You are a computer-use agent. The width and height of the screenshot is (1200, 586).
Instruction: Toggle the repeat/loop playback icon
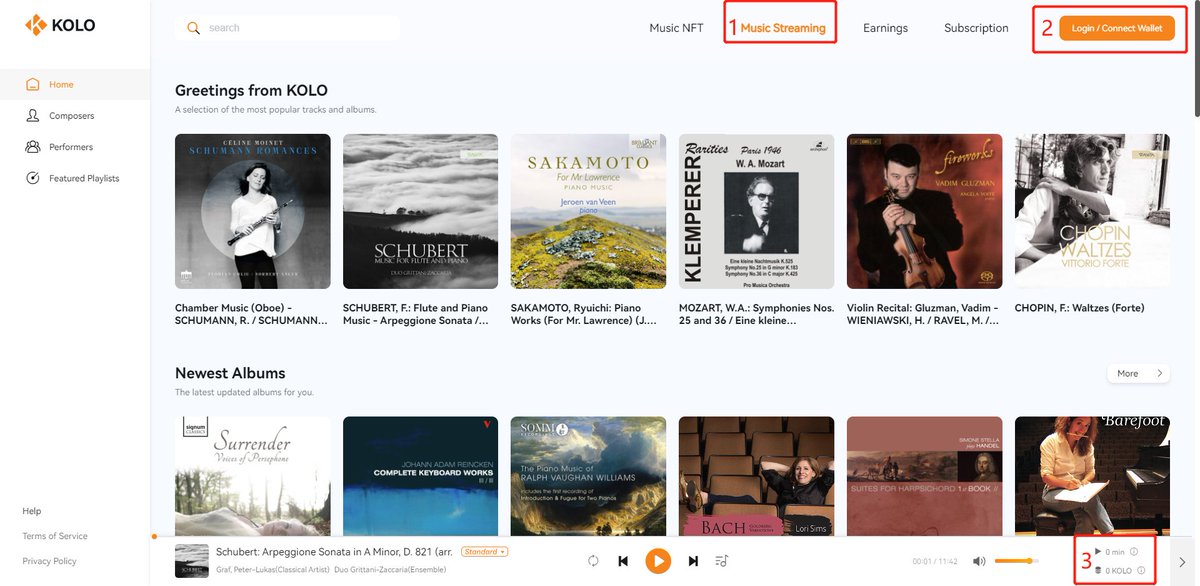[593, 561]
